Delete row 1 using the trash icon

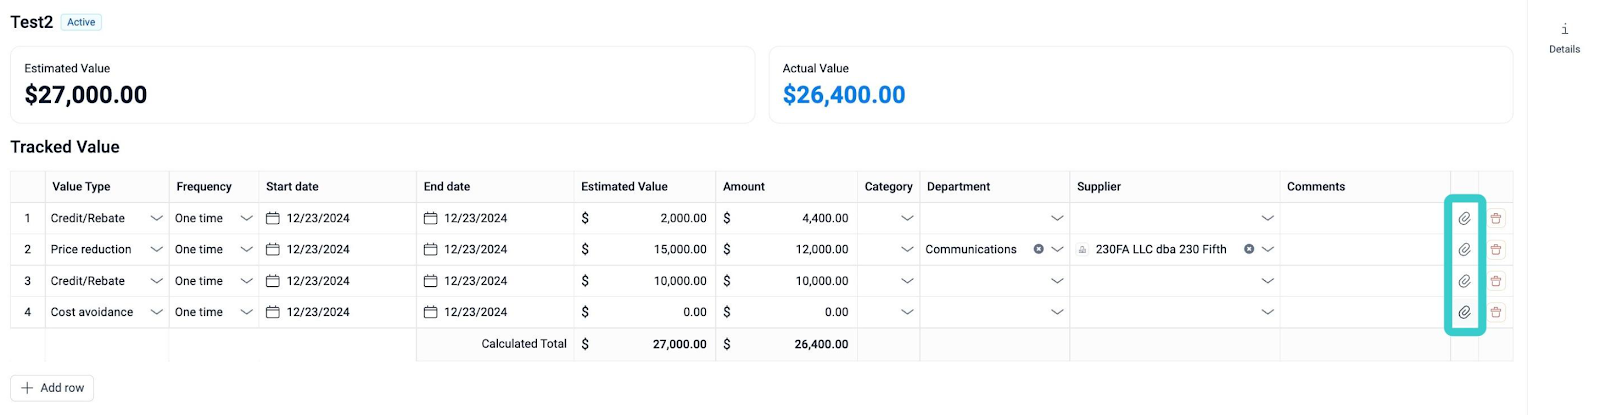[1496, 218]
